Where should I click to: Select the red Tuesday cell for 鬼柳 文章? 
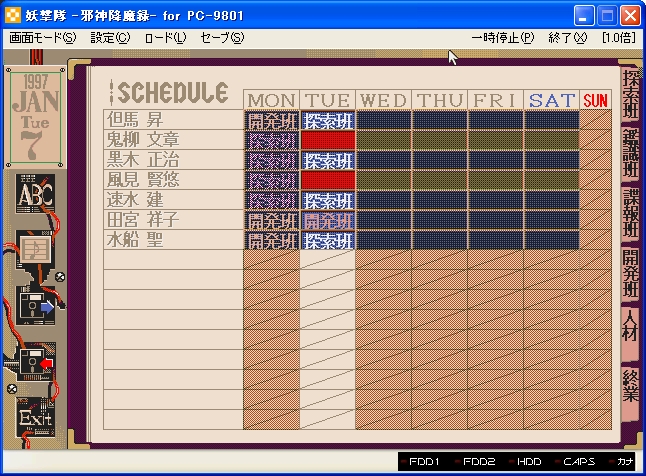pyautogui.click(x=328, y=140)
